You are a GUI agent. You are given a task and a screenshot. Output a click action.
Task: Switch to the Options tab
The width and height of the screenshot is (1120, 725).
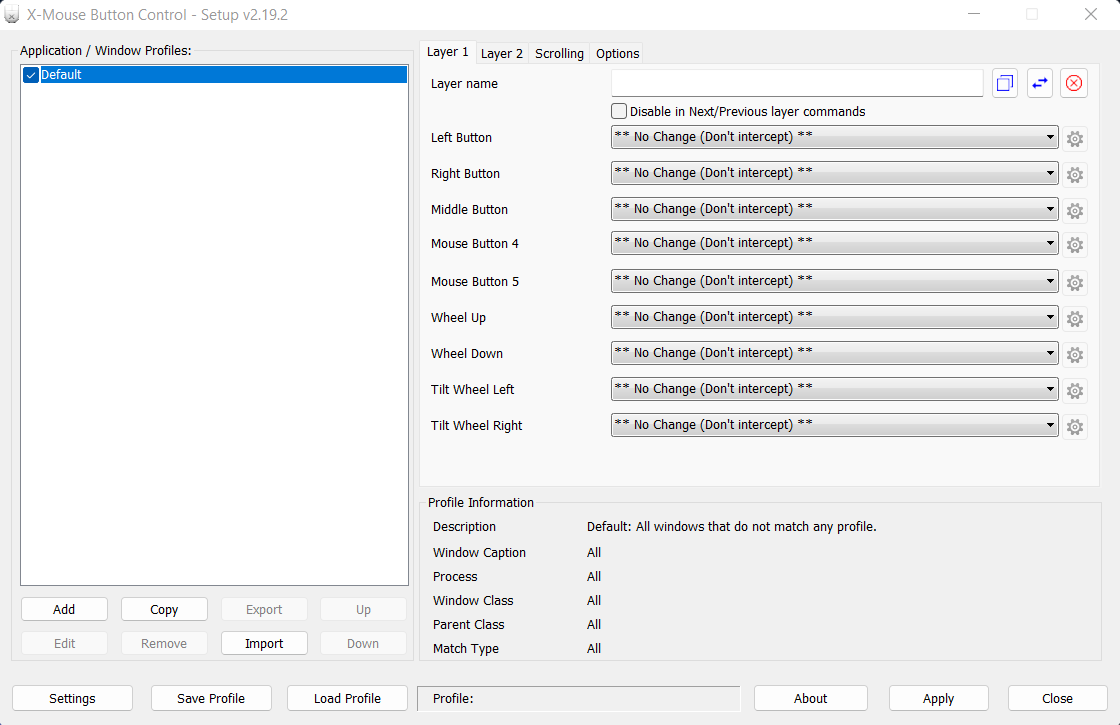(x=617, y=54)
